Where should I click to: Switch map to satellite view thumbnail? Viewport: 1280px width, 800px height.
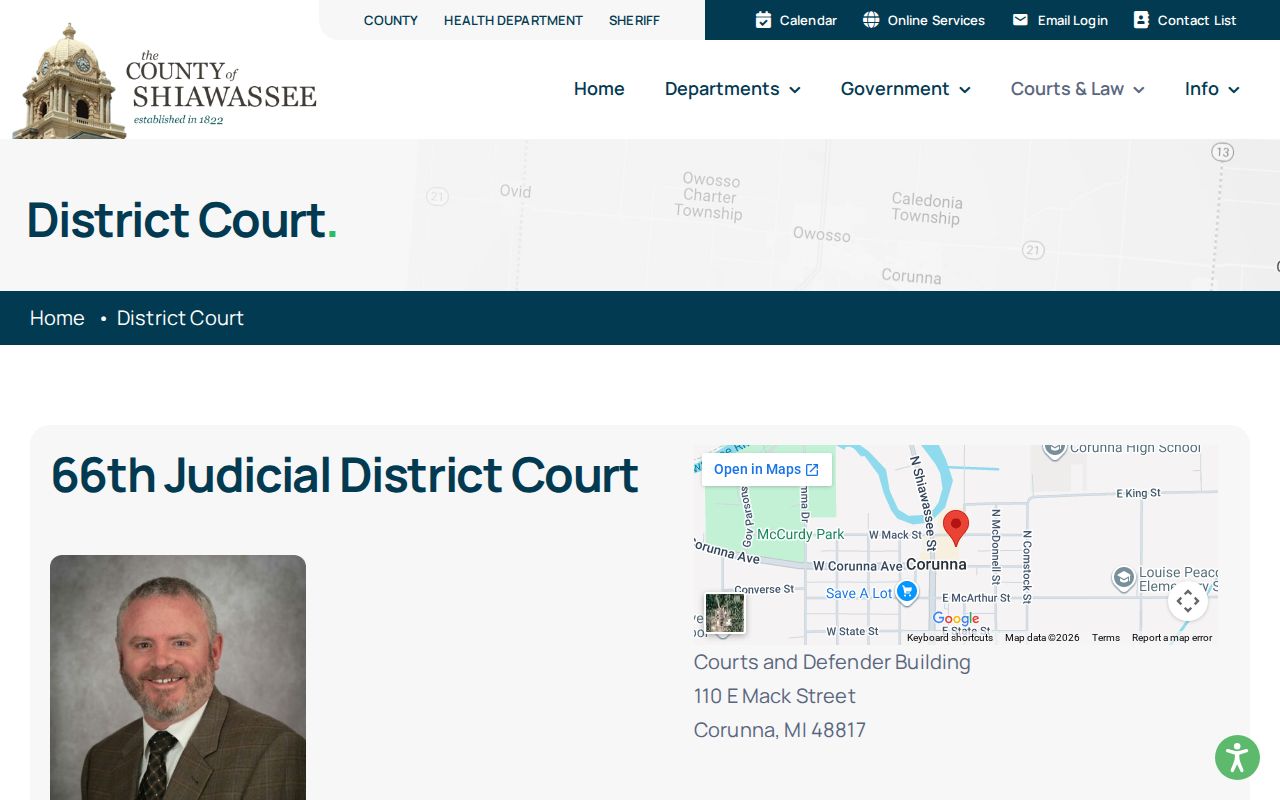click(x=725, y=613)
